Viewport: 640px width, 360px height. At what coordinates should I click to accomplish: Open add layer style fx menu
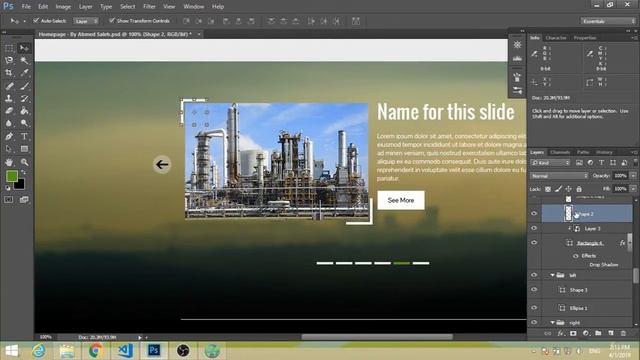click(x=561, y=333)
